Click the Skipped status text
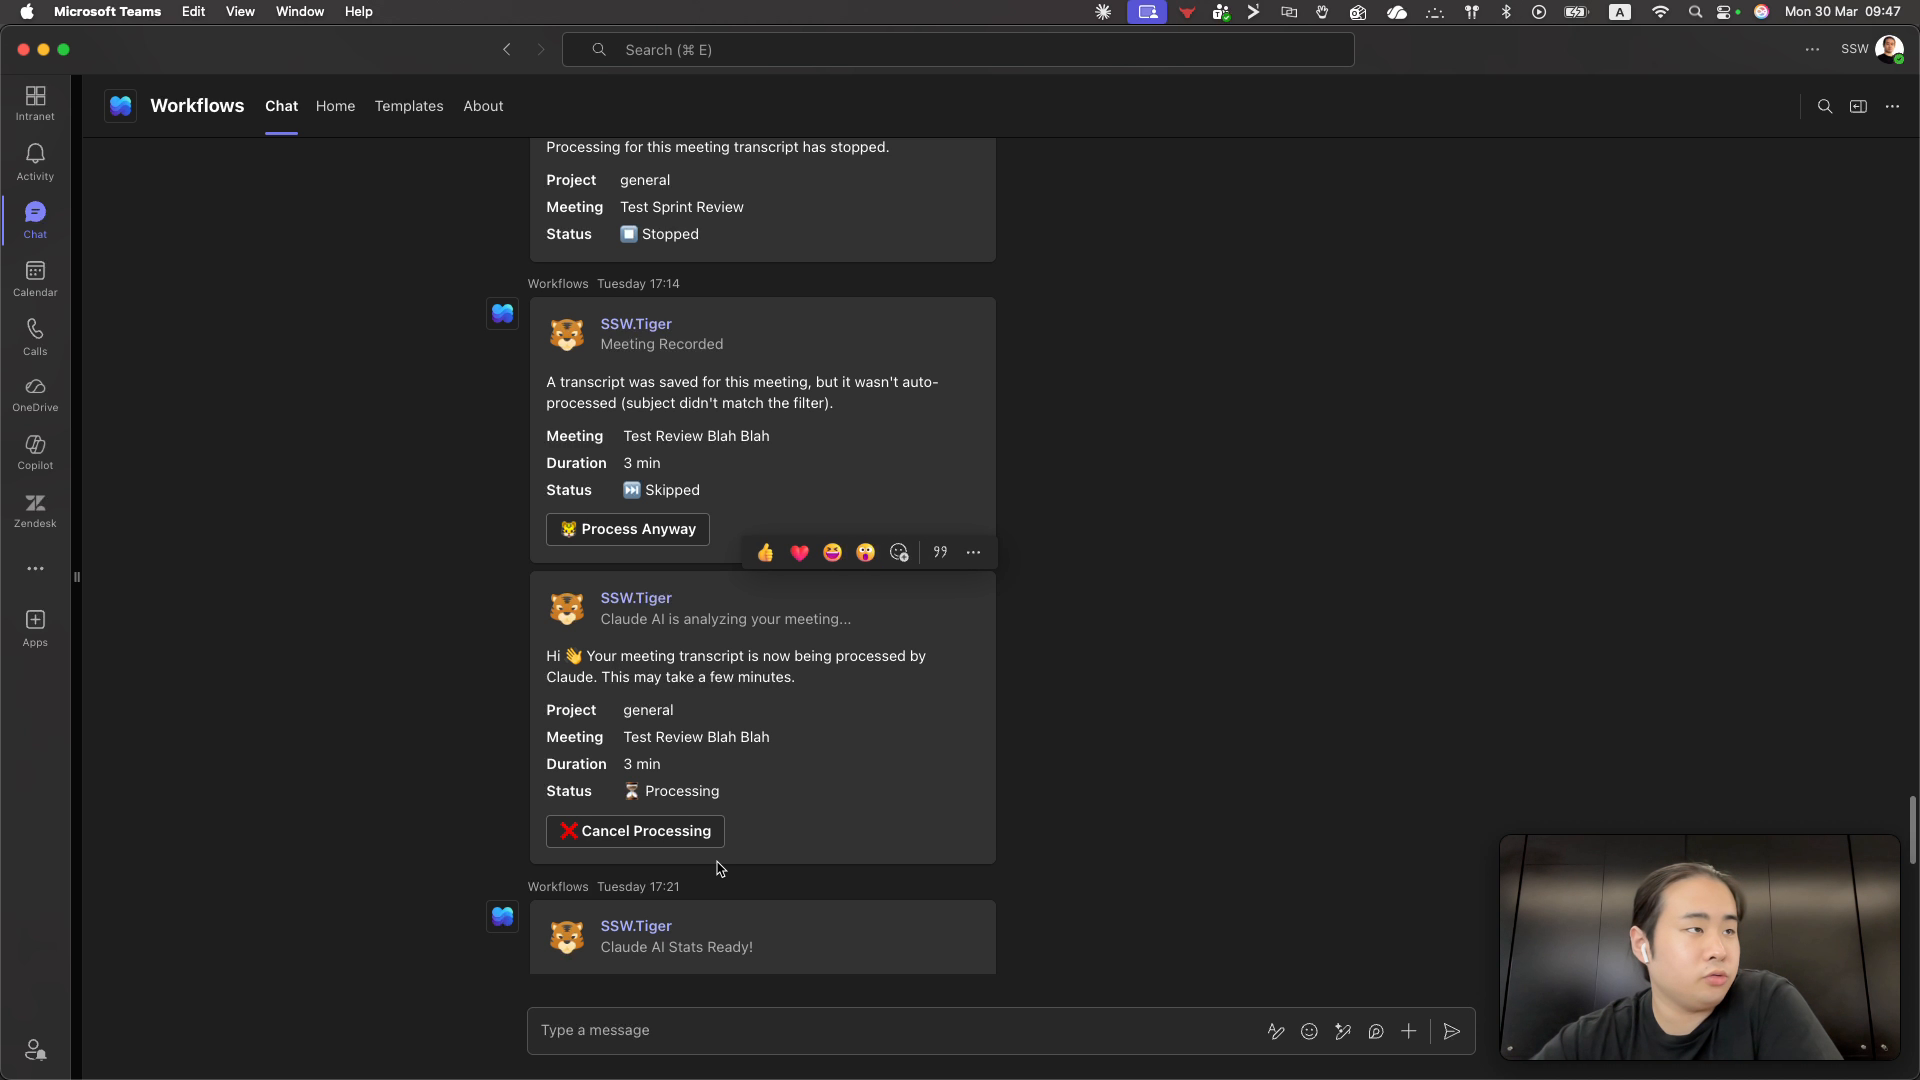 [672, 490]
